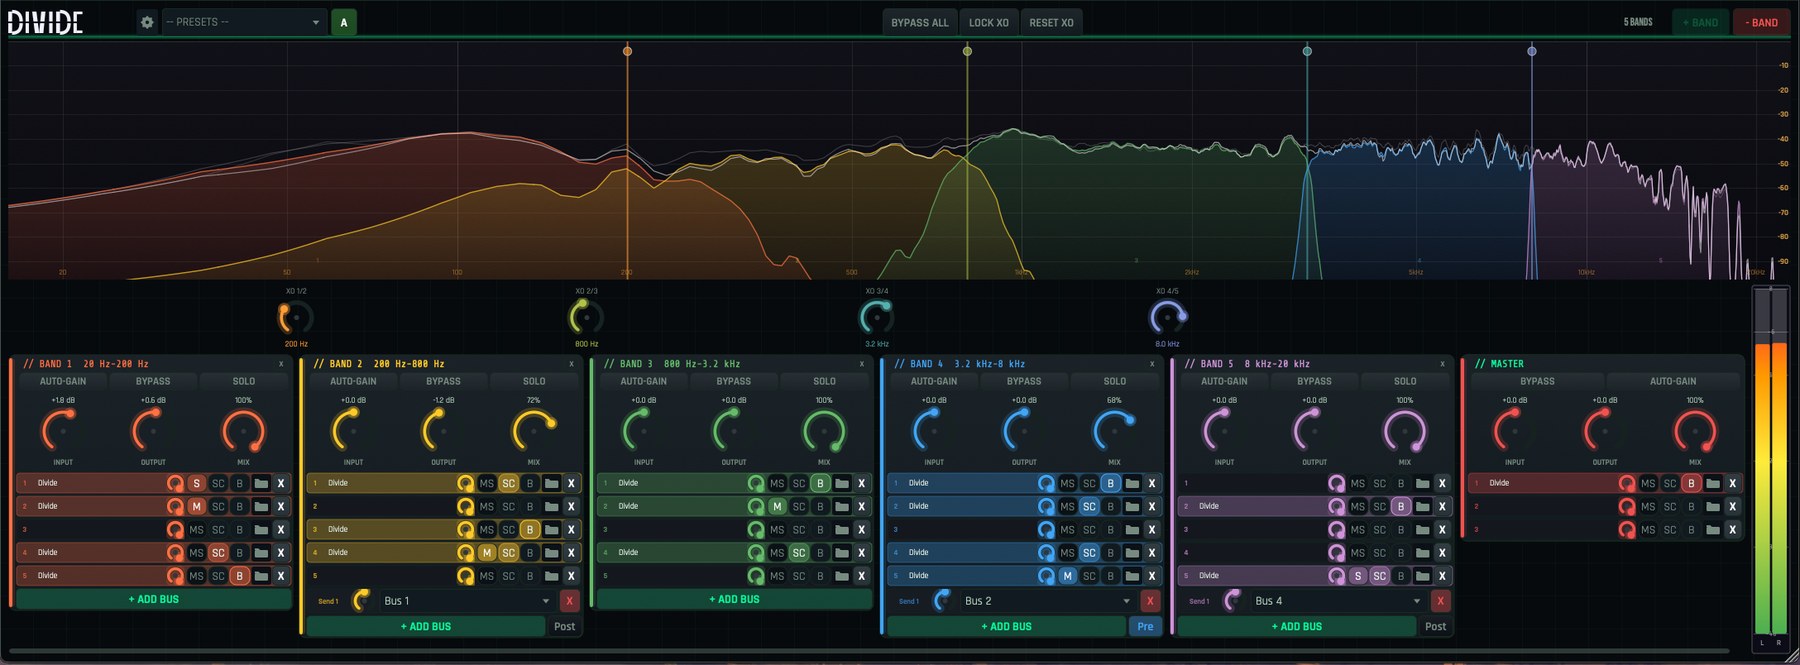
Task: Toggle B bypass in Master slot 1
Action: [x=1691, y=483]
